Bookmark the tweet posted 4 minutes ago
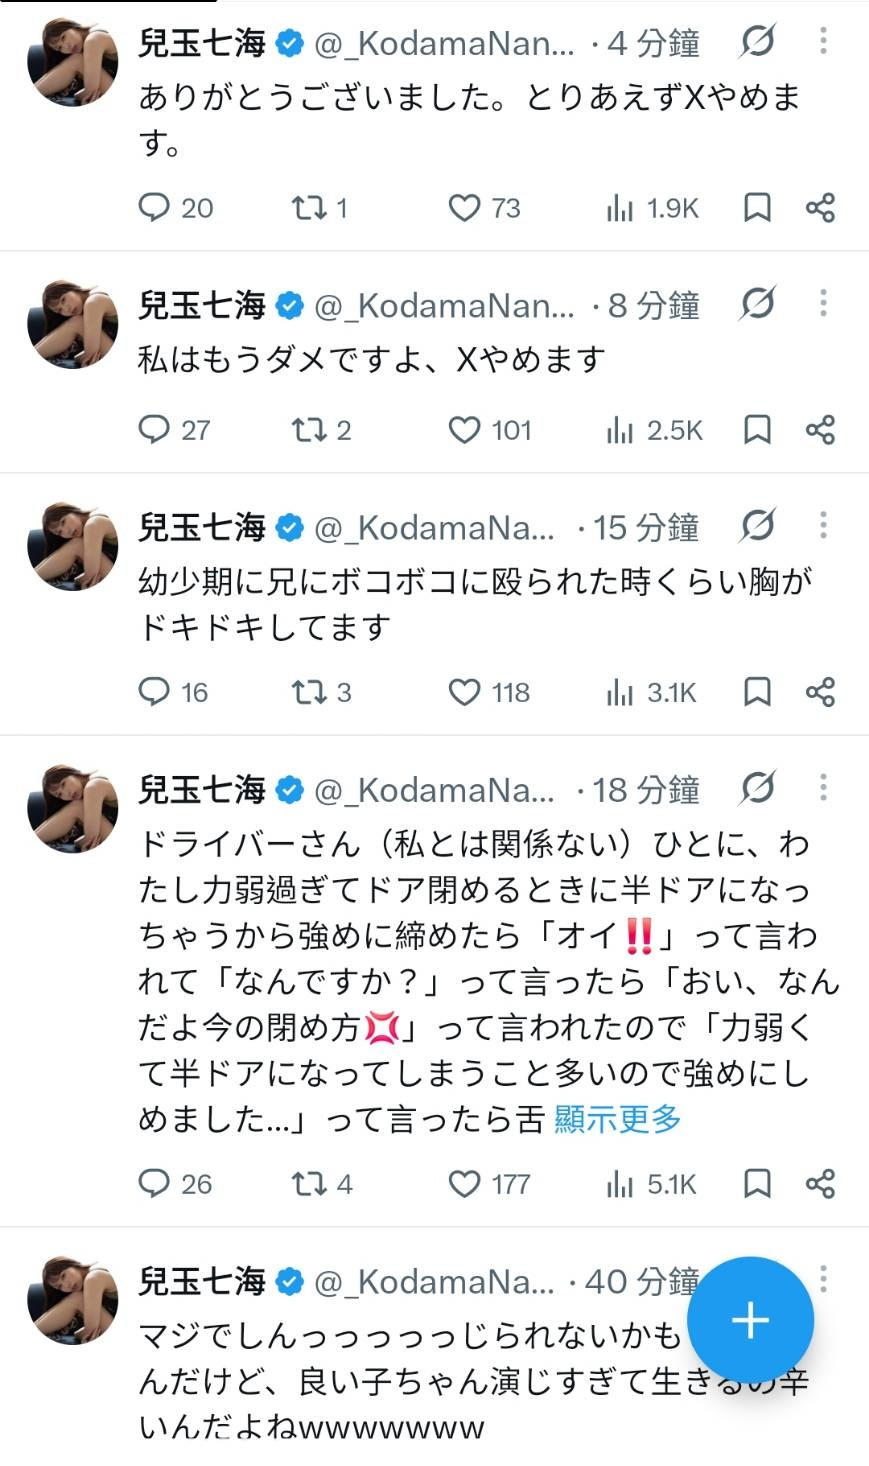This screenshot has height=1466, width=869. [757, 207]
